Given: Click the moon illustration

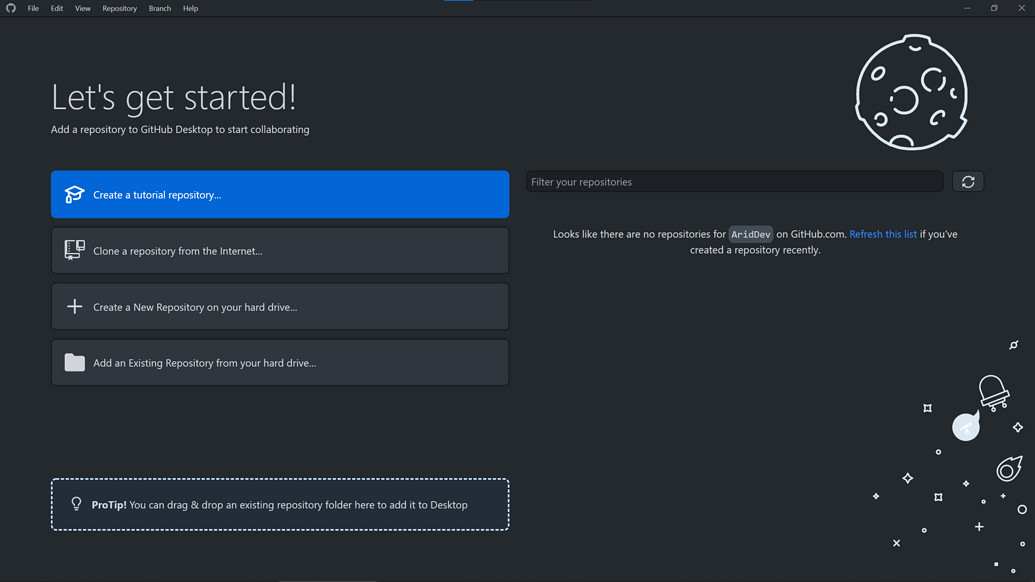Looking at the screenshot, I should pos(911,93).
